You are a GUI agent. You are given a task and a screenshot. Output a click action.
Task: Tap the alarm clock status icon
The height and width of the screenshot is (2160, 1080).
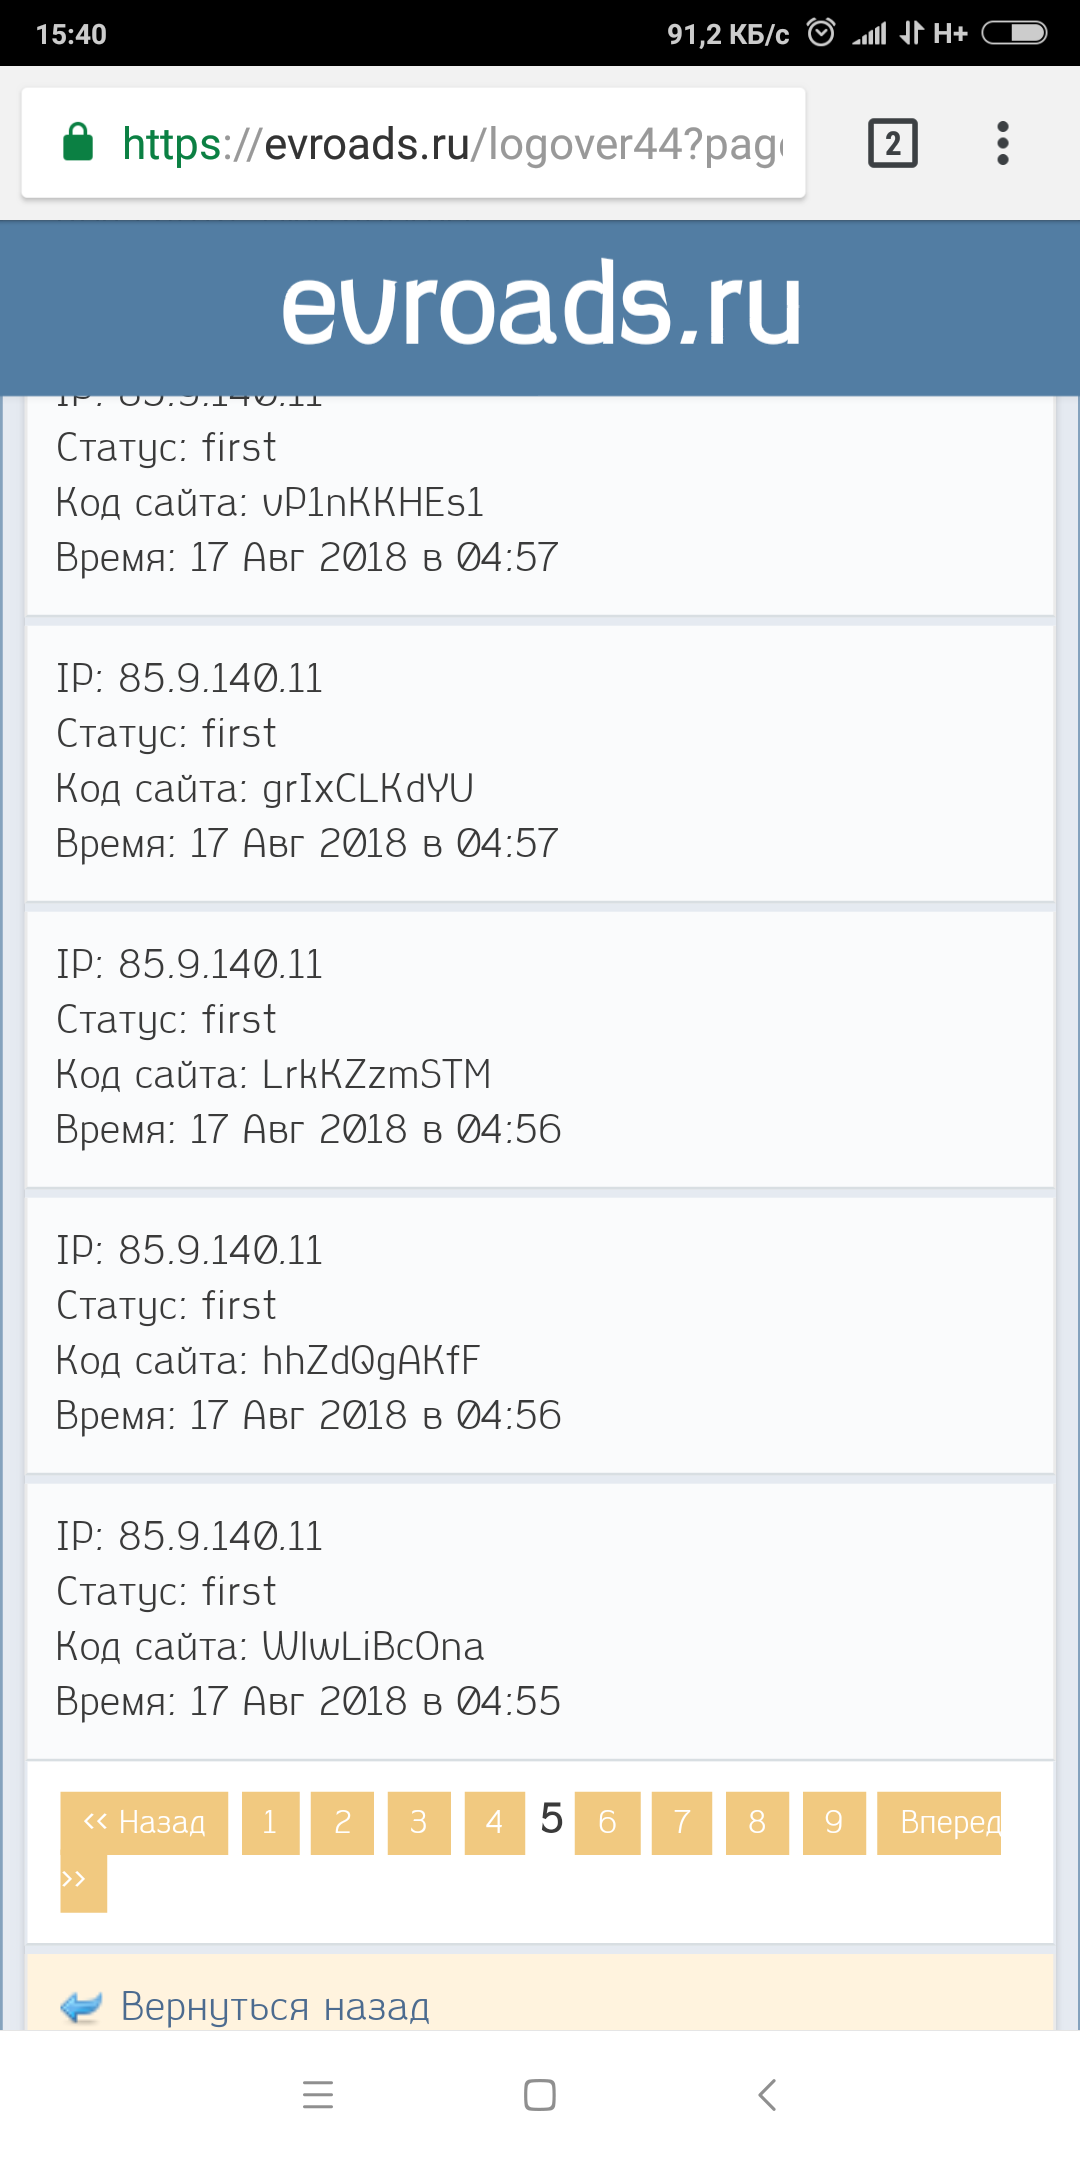coord(821,33)
